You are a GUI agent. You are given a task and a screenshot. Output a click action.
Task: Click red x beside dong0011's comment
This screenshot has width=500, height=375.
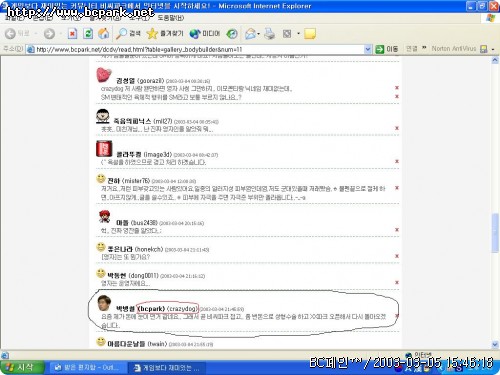(x=397, y=282)
